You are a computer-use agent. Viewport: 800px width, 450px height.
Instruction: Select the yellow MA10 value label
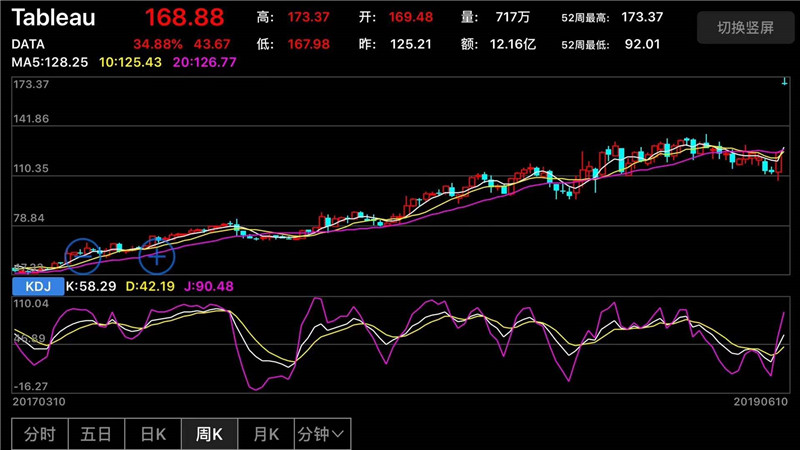132,62
